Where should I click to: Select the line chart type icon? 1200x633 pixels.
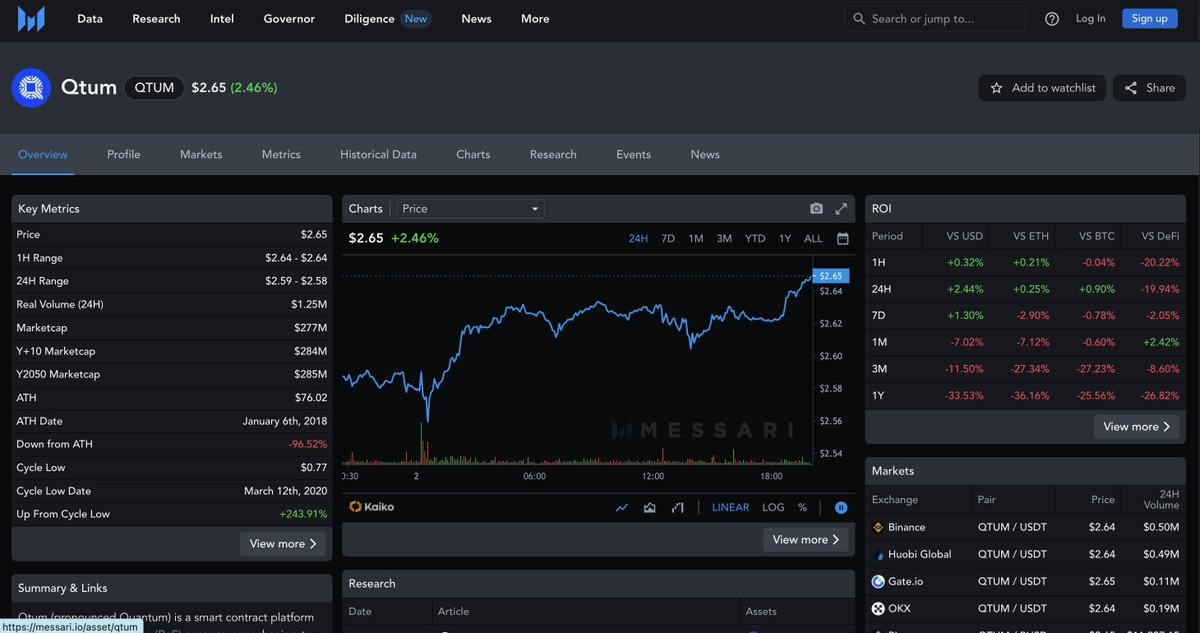coord(622,507)
